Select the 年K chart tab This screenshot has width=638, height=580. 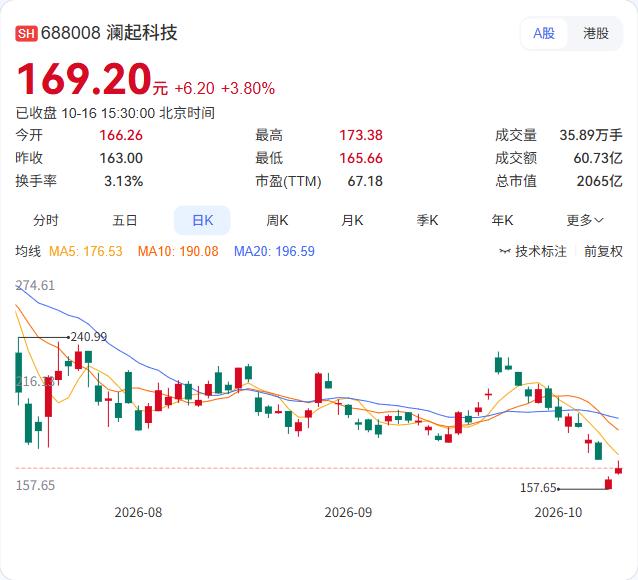502,220
